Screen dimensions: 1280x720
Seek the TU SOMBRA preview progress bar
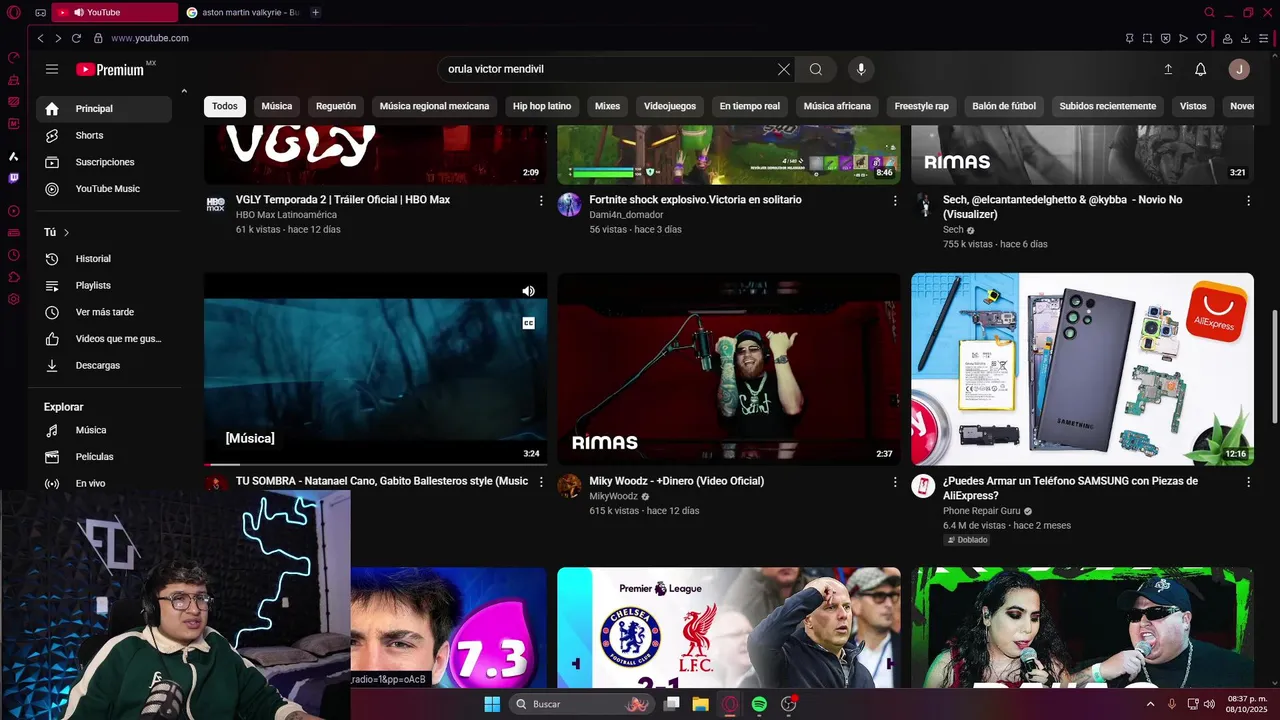(375, 464)
